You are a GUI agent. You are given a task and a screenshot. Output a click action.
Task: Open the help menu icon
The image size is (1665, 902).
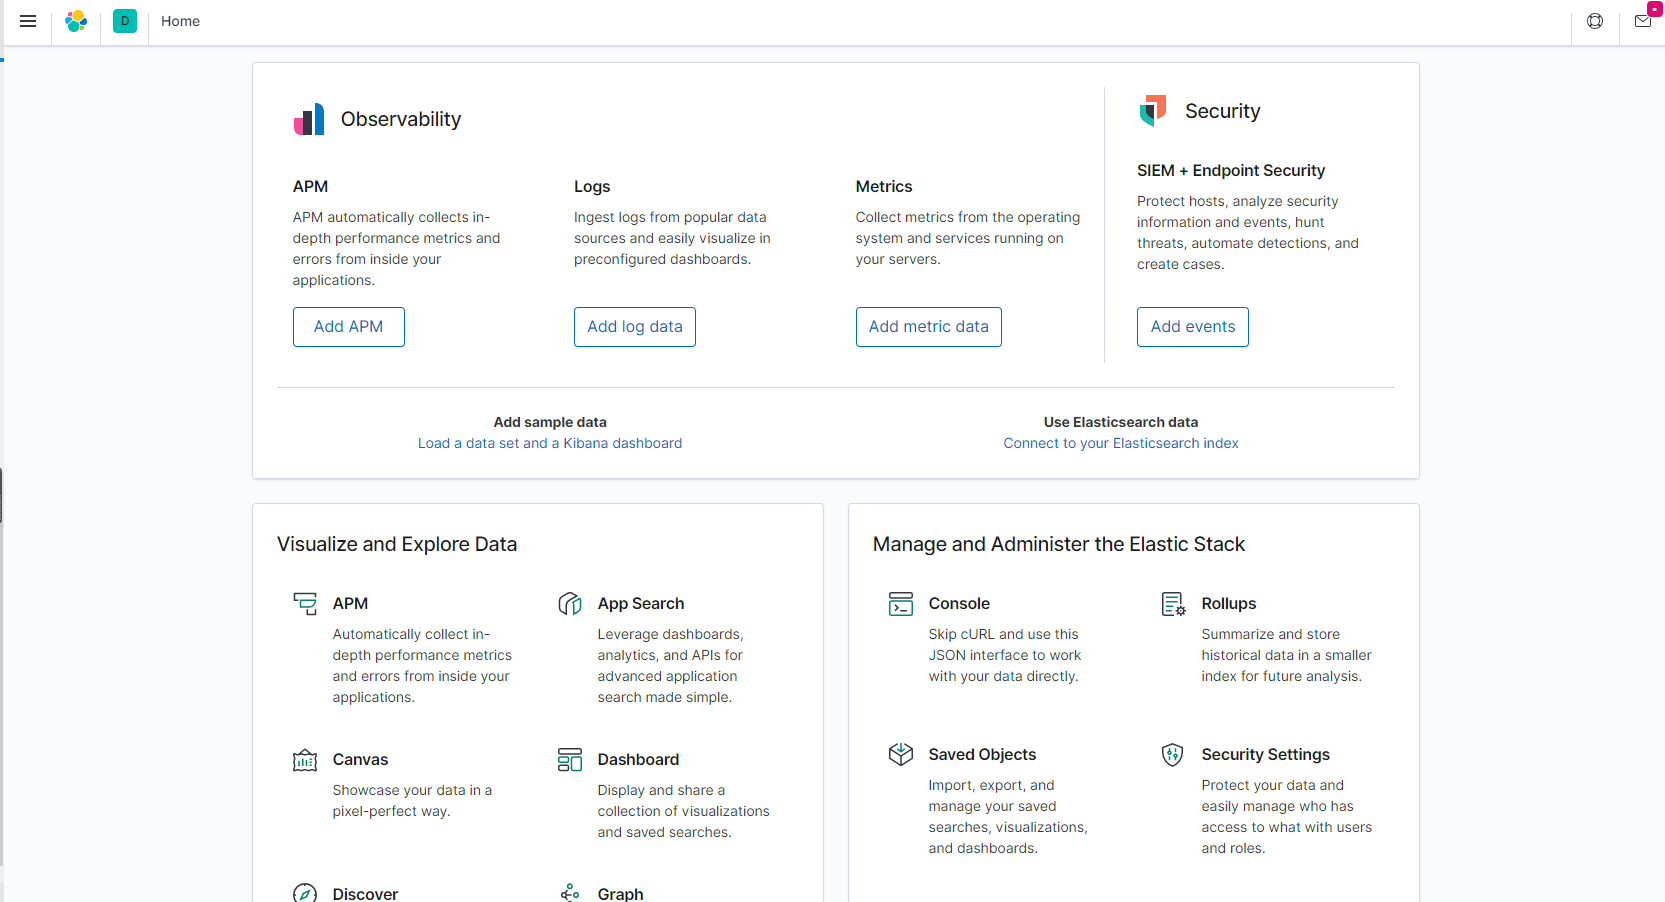pos(1595,21)
